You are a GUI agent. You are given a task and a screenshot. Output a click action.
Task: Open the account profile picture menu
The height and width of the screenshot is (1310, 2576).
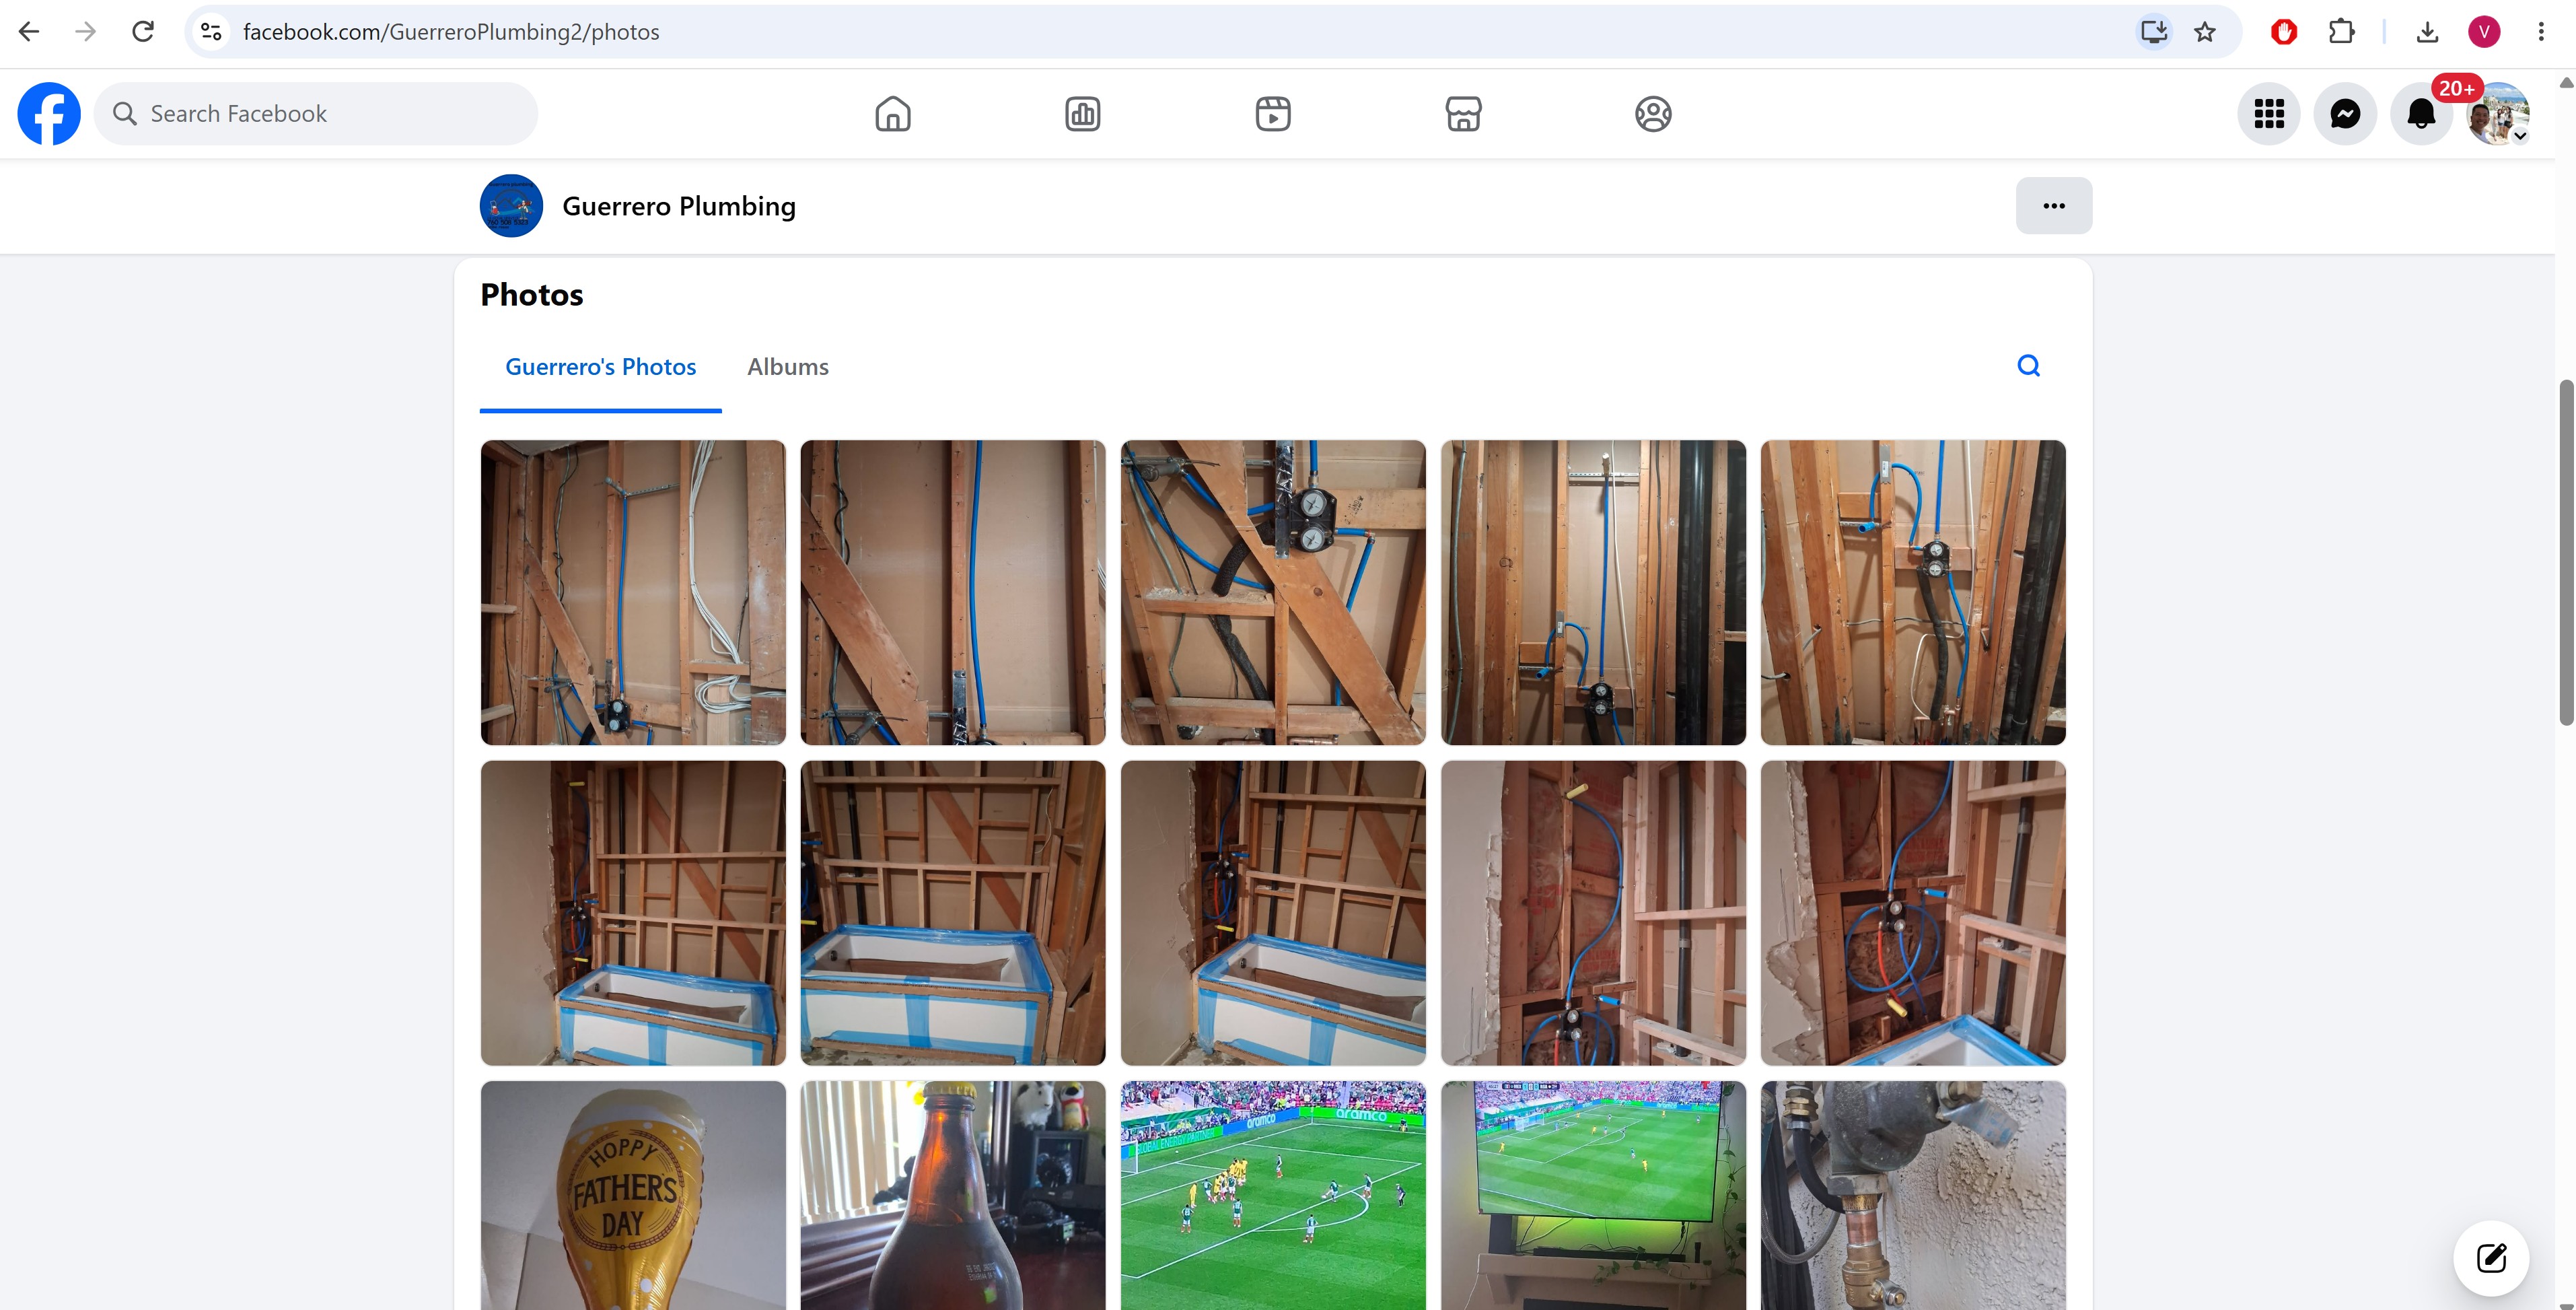[x=2498, y=114]
